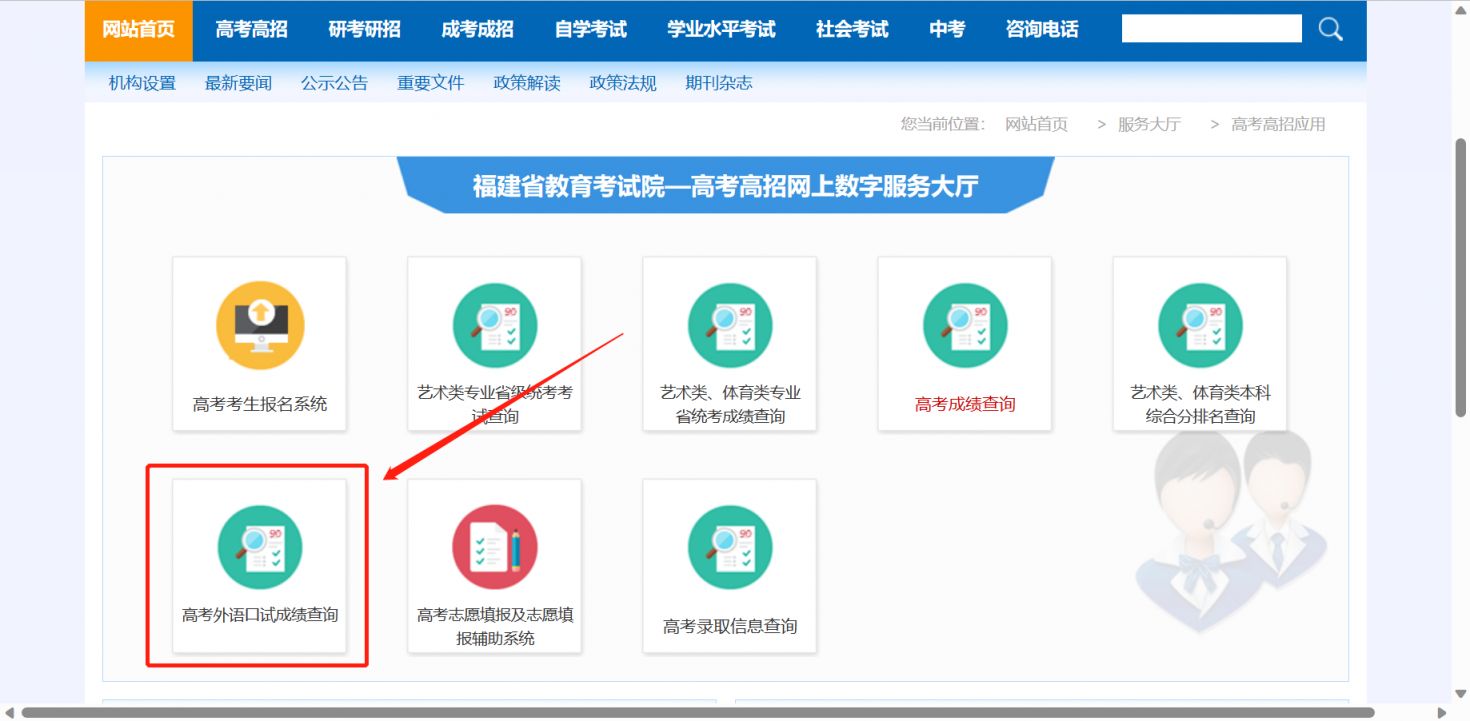
Task: Click 高考录取信息查询 text label
Action: click(x=730, y=626)
